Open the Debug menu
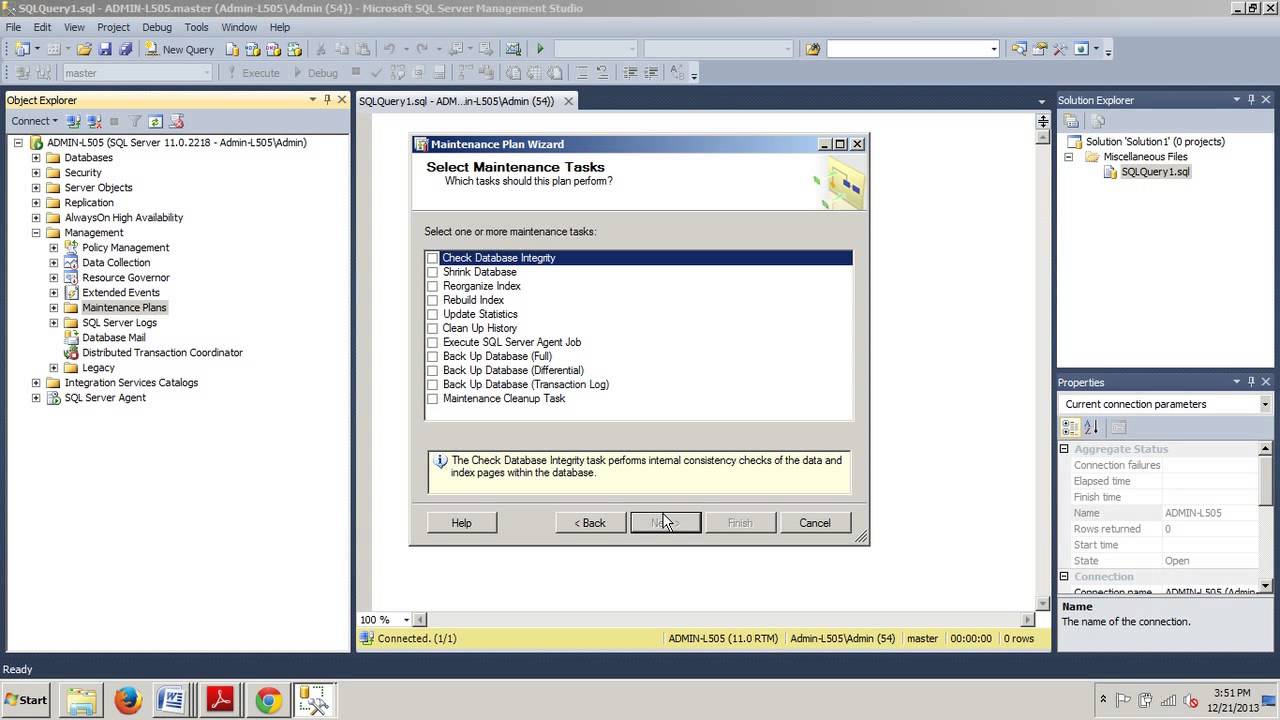Viewport: 1280px width, 720px height. (157, 27)
